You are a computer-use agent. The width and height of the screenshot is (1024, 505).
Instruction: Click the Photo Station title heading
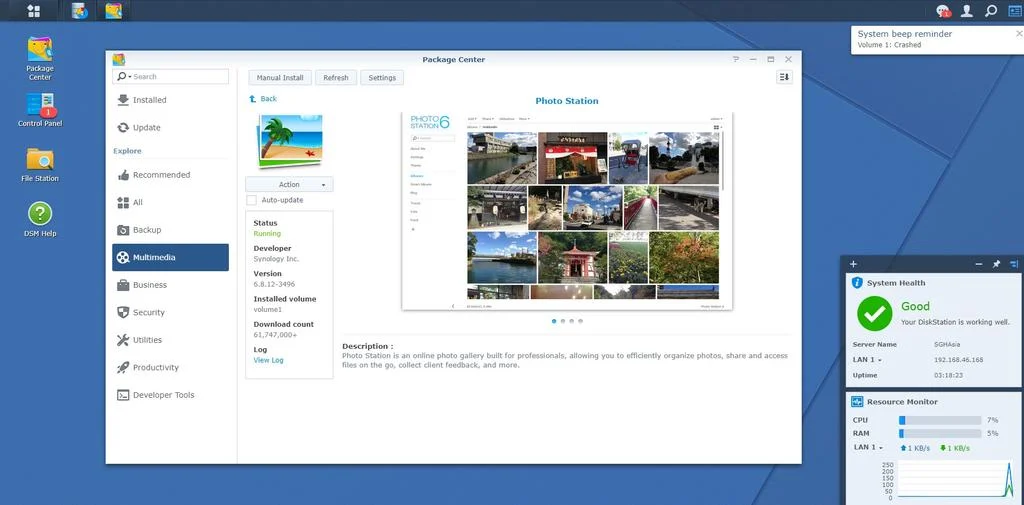tap(567, 101)
